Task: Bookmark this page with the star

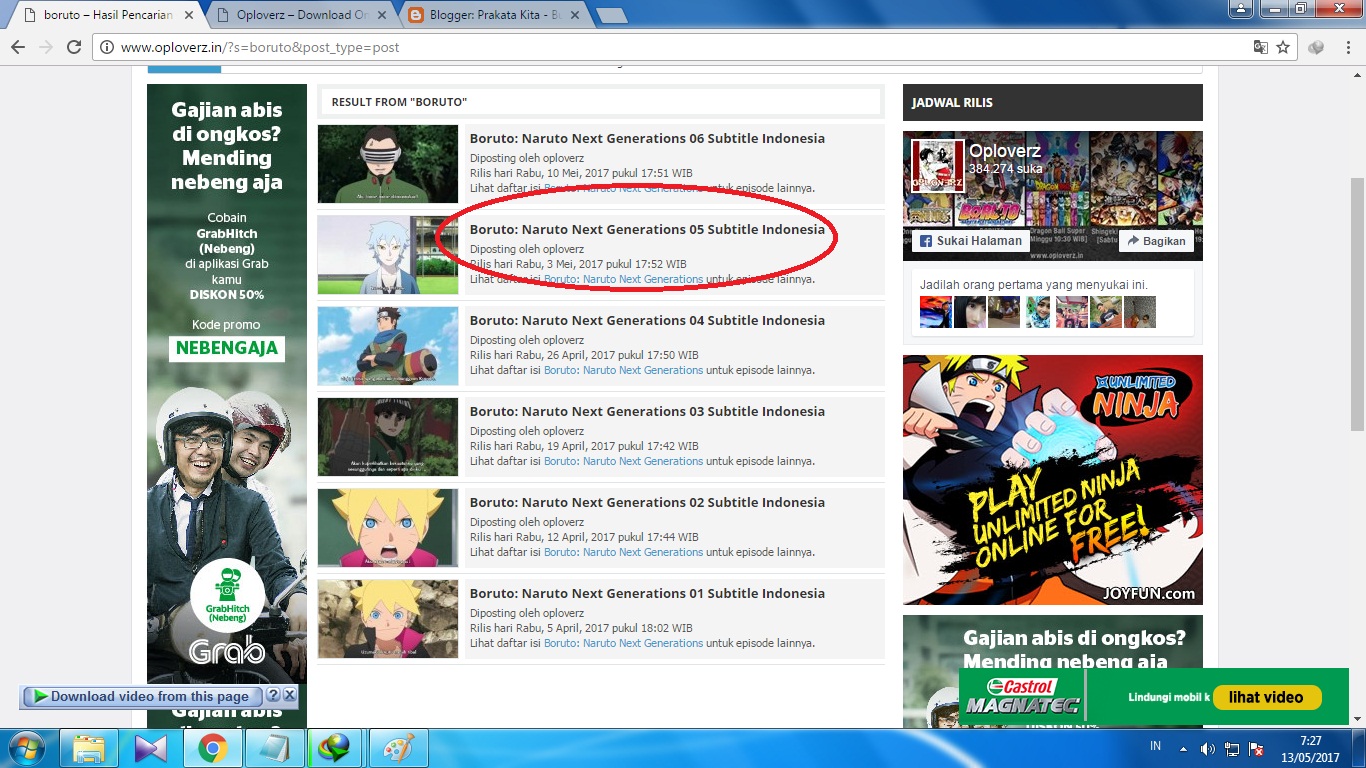Action: [1283, 47]
